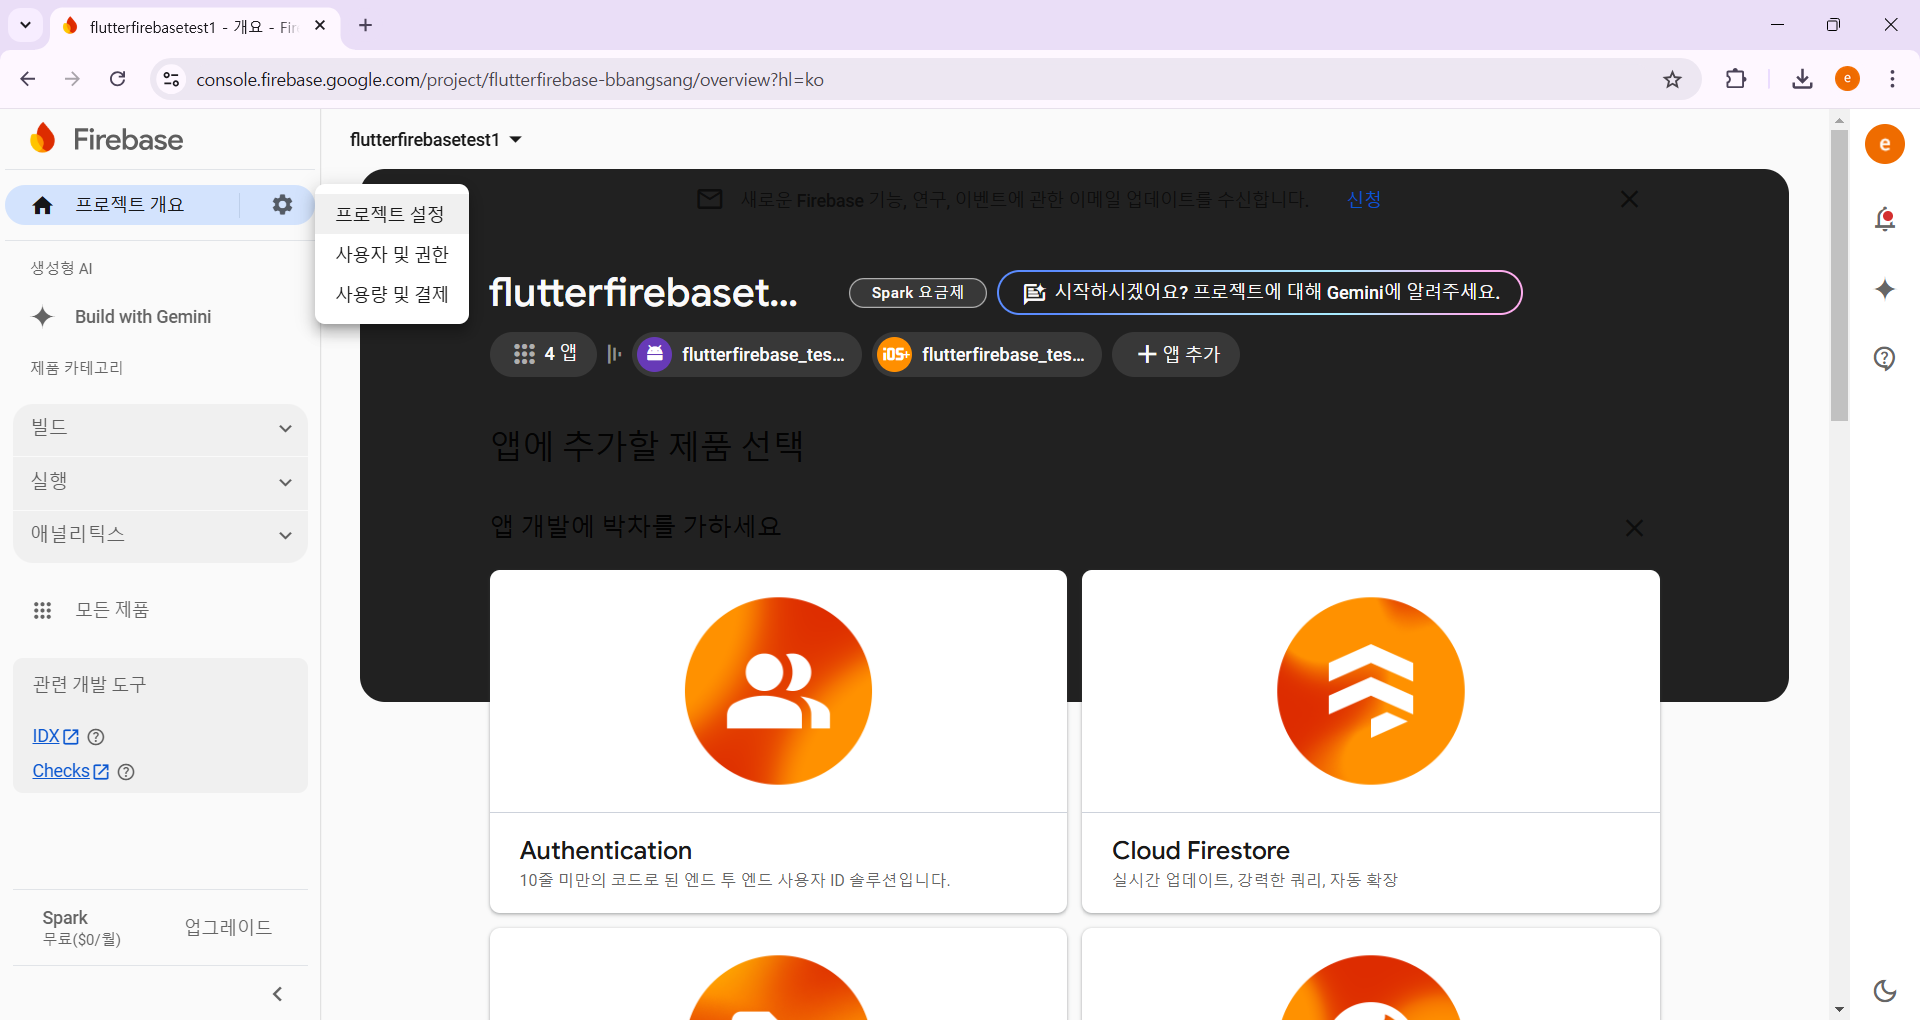Click the vertical page scrollbar thumb
The height and width of the screenshot is (1020, 1920).
(1839, 275)
